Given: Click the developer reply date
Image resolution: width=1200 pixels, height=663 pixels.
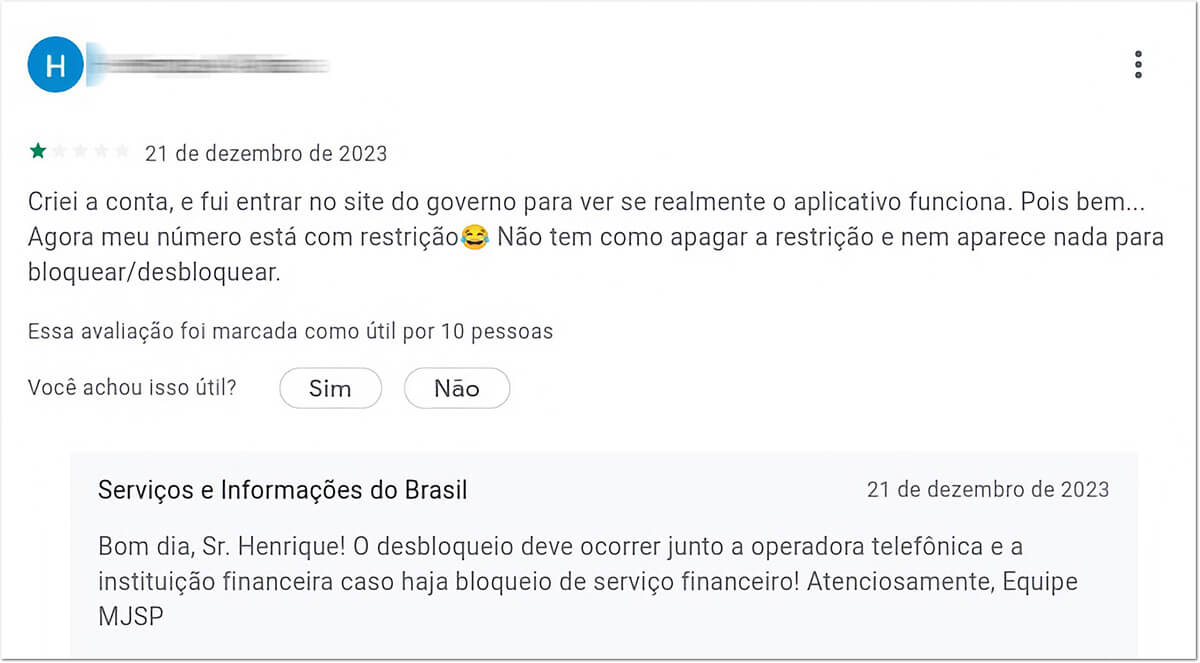Looking at the screenshot, I should coord(988,490).
